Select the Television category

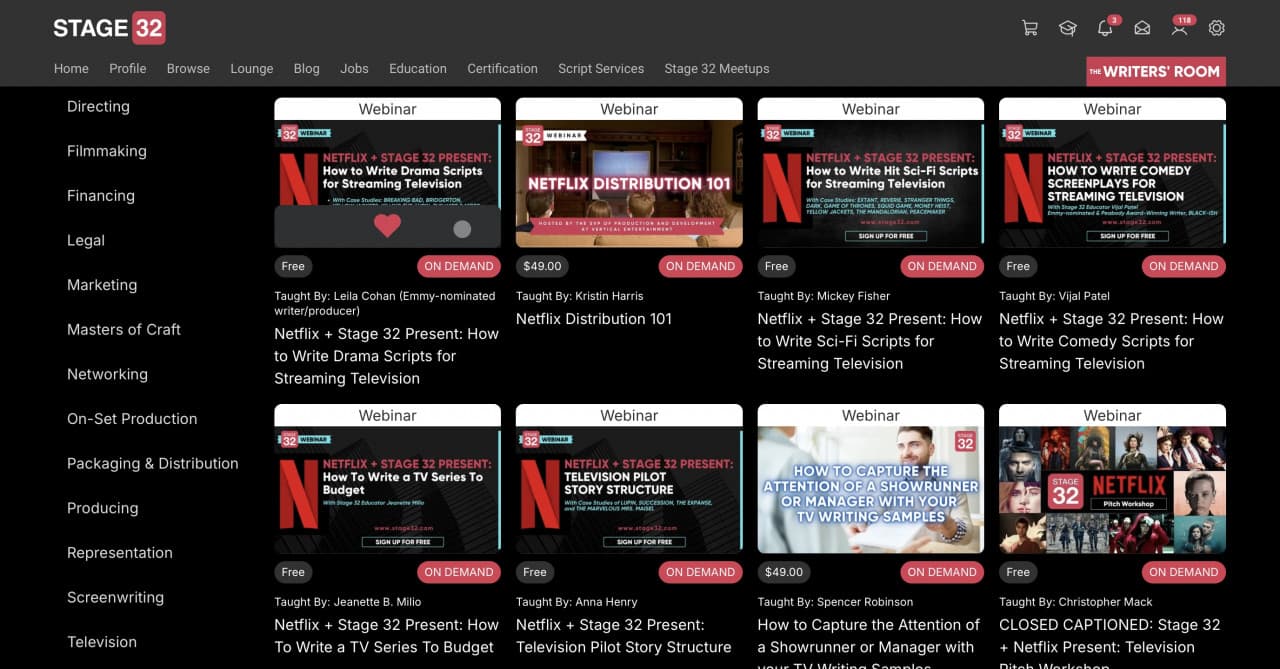102,642
